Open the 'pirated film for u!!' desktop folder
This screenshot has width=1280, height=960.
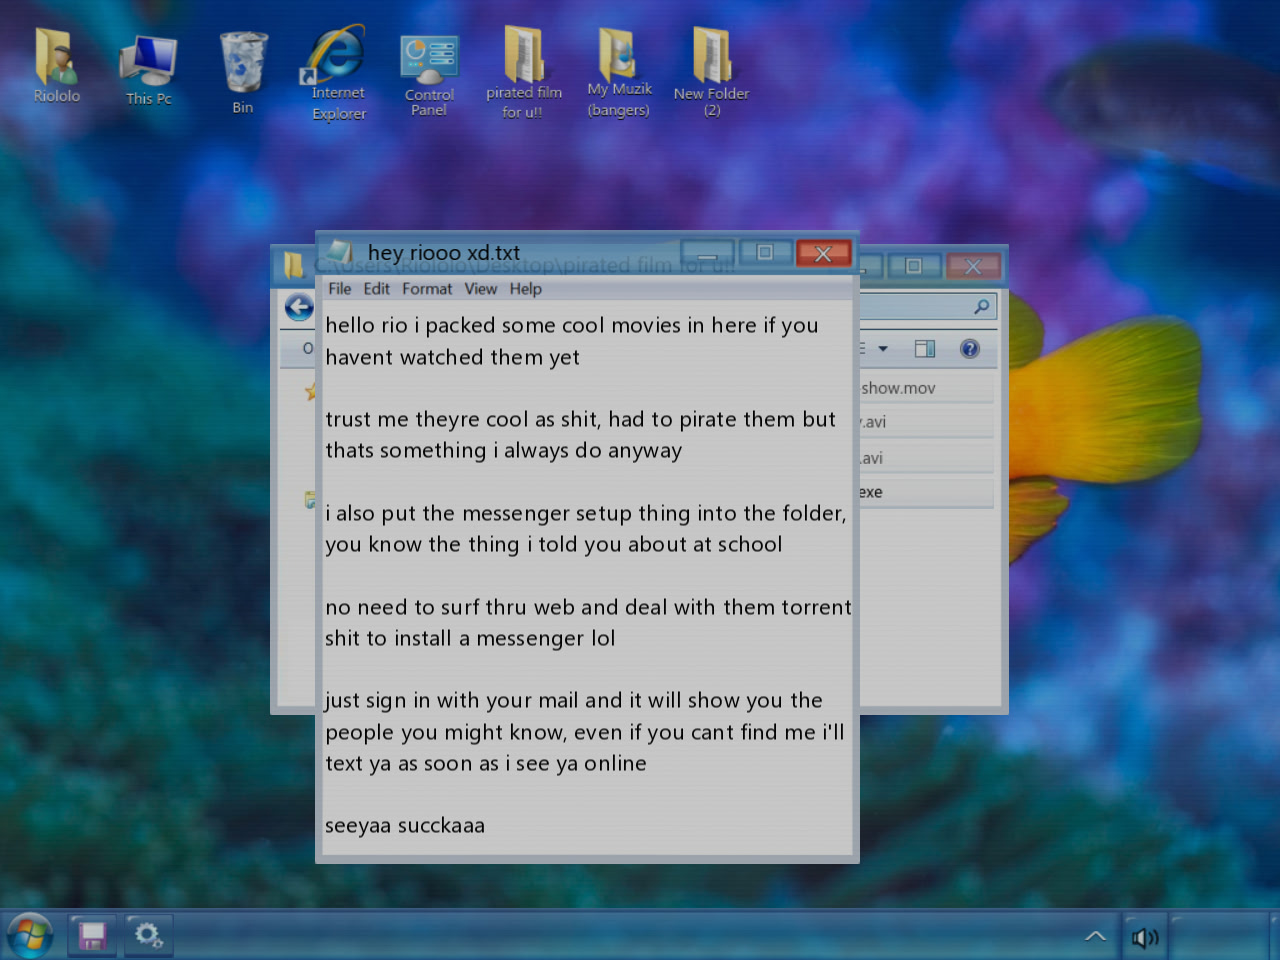click(523, 70)
